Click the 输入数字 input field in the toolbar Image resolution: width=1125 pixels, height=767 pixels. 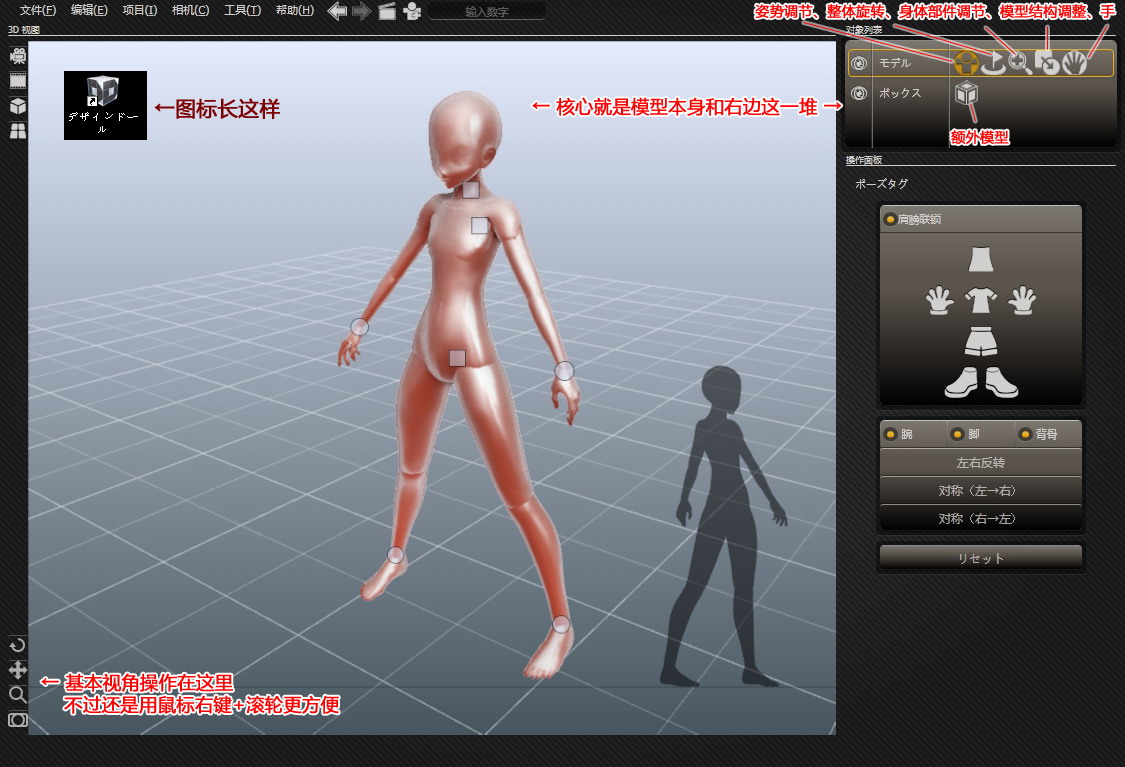[488, 11]
